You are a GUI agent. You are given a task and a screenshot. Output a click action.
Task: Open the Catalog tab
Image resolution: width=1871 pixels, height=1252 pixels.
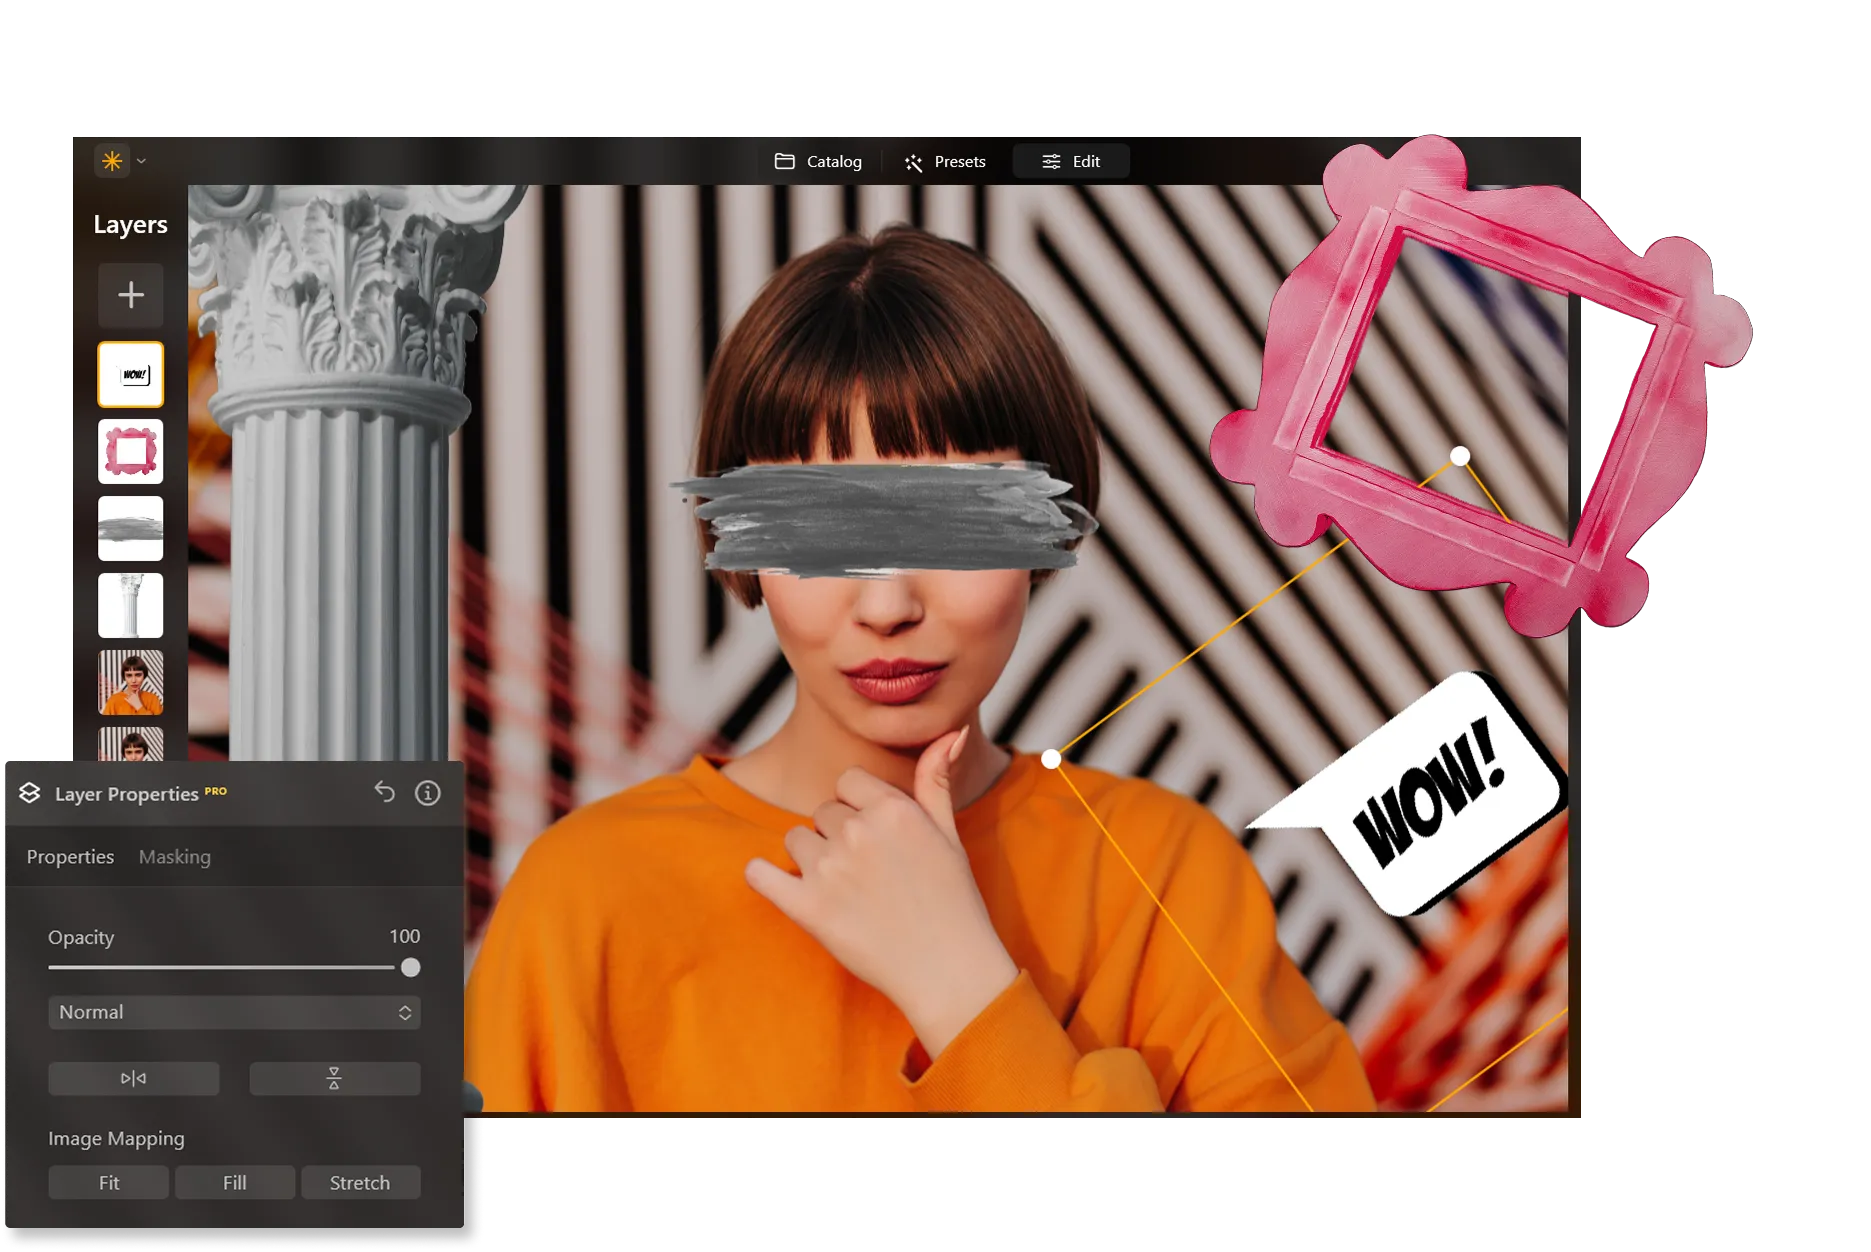(818, 161)
